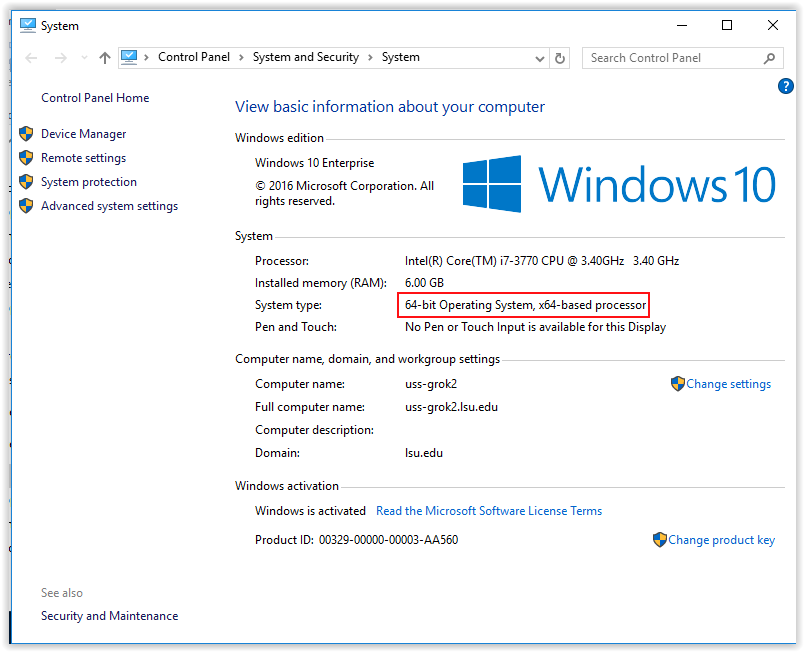This screenshot has height=652, width=804.
Task: Expand chevron after System and Security
Action: (370, 57)
